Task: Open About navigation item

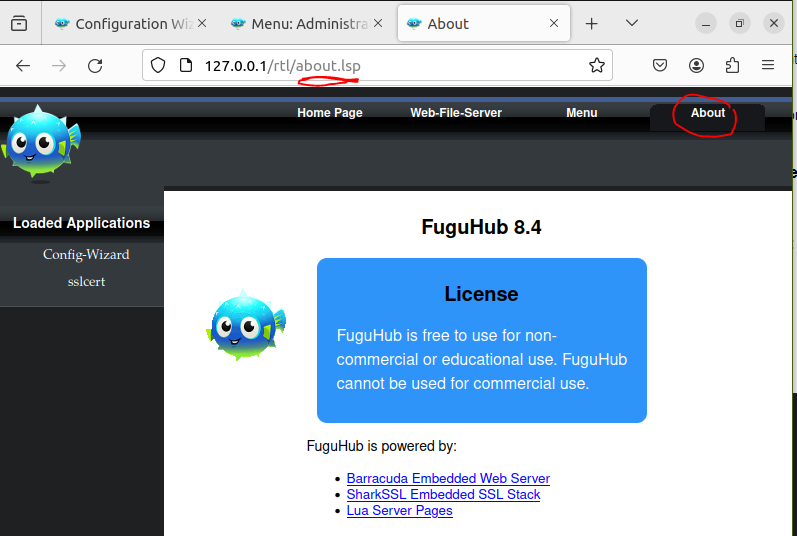Action: click(x=708, y=113)
